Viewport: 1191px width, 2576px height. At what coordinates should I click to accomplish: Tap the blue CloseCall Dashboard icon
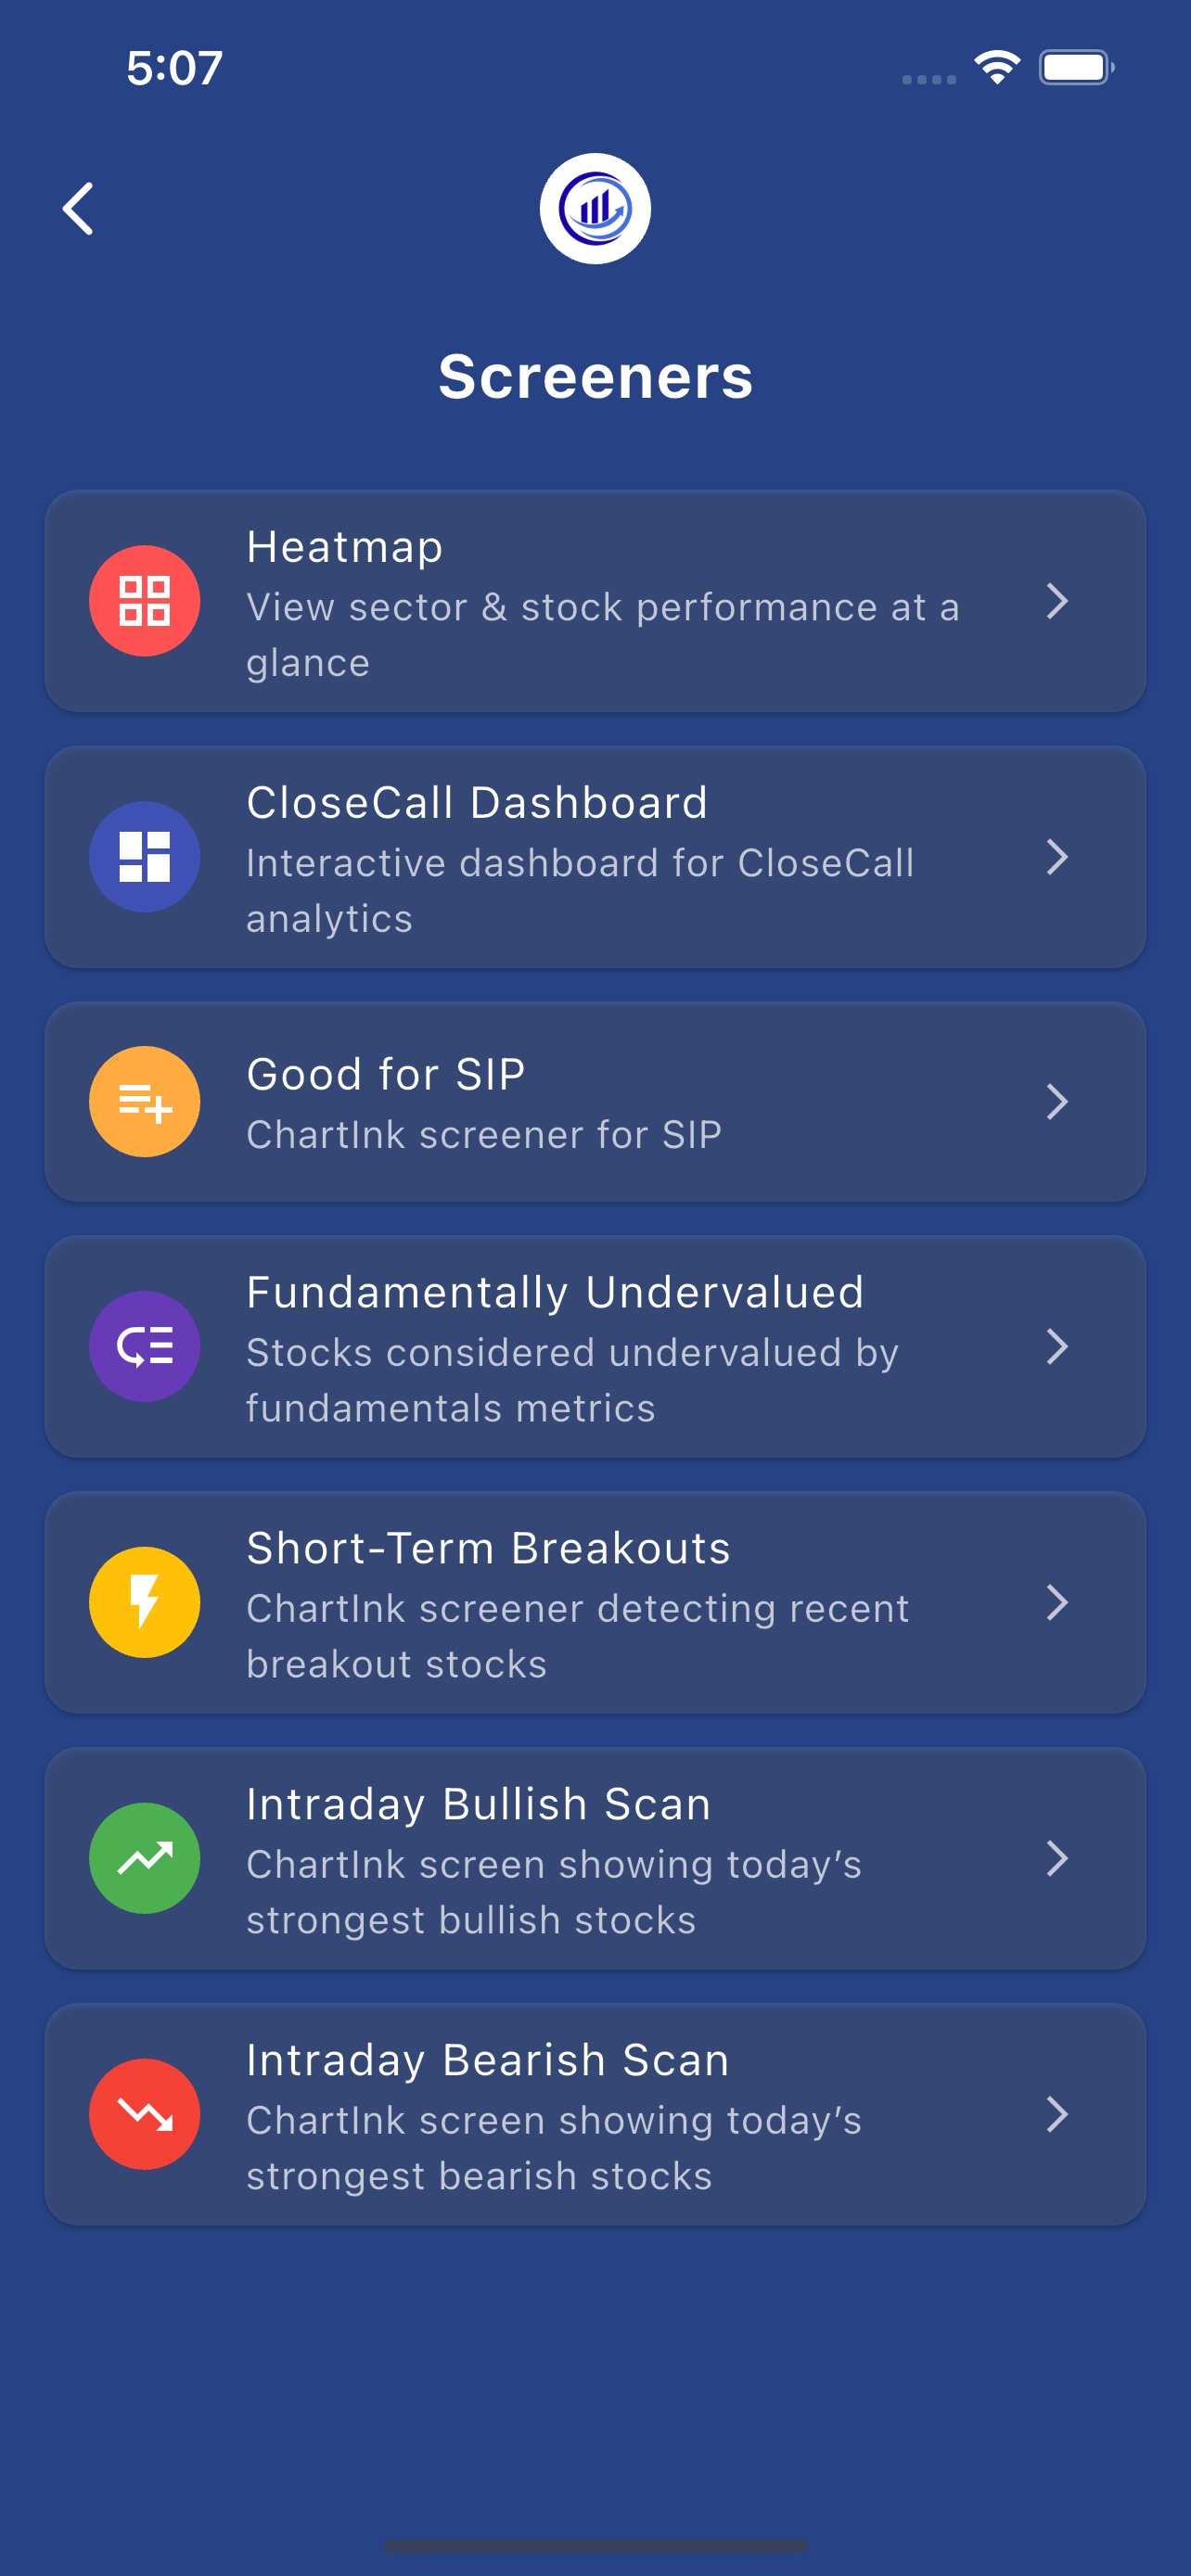145,857
